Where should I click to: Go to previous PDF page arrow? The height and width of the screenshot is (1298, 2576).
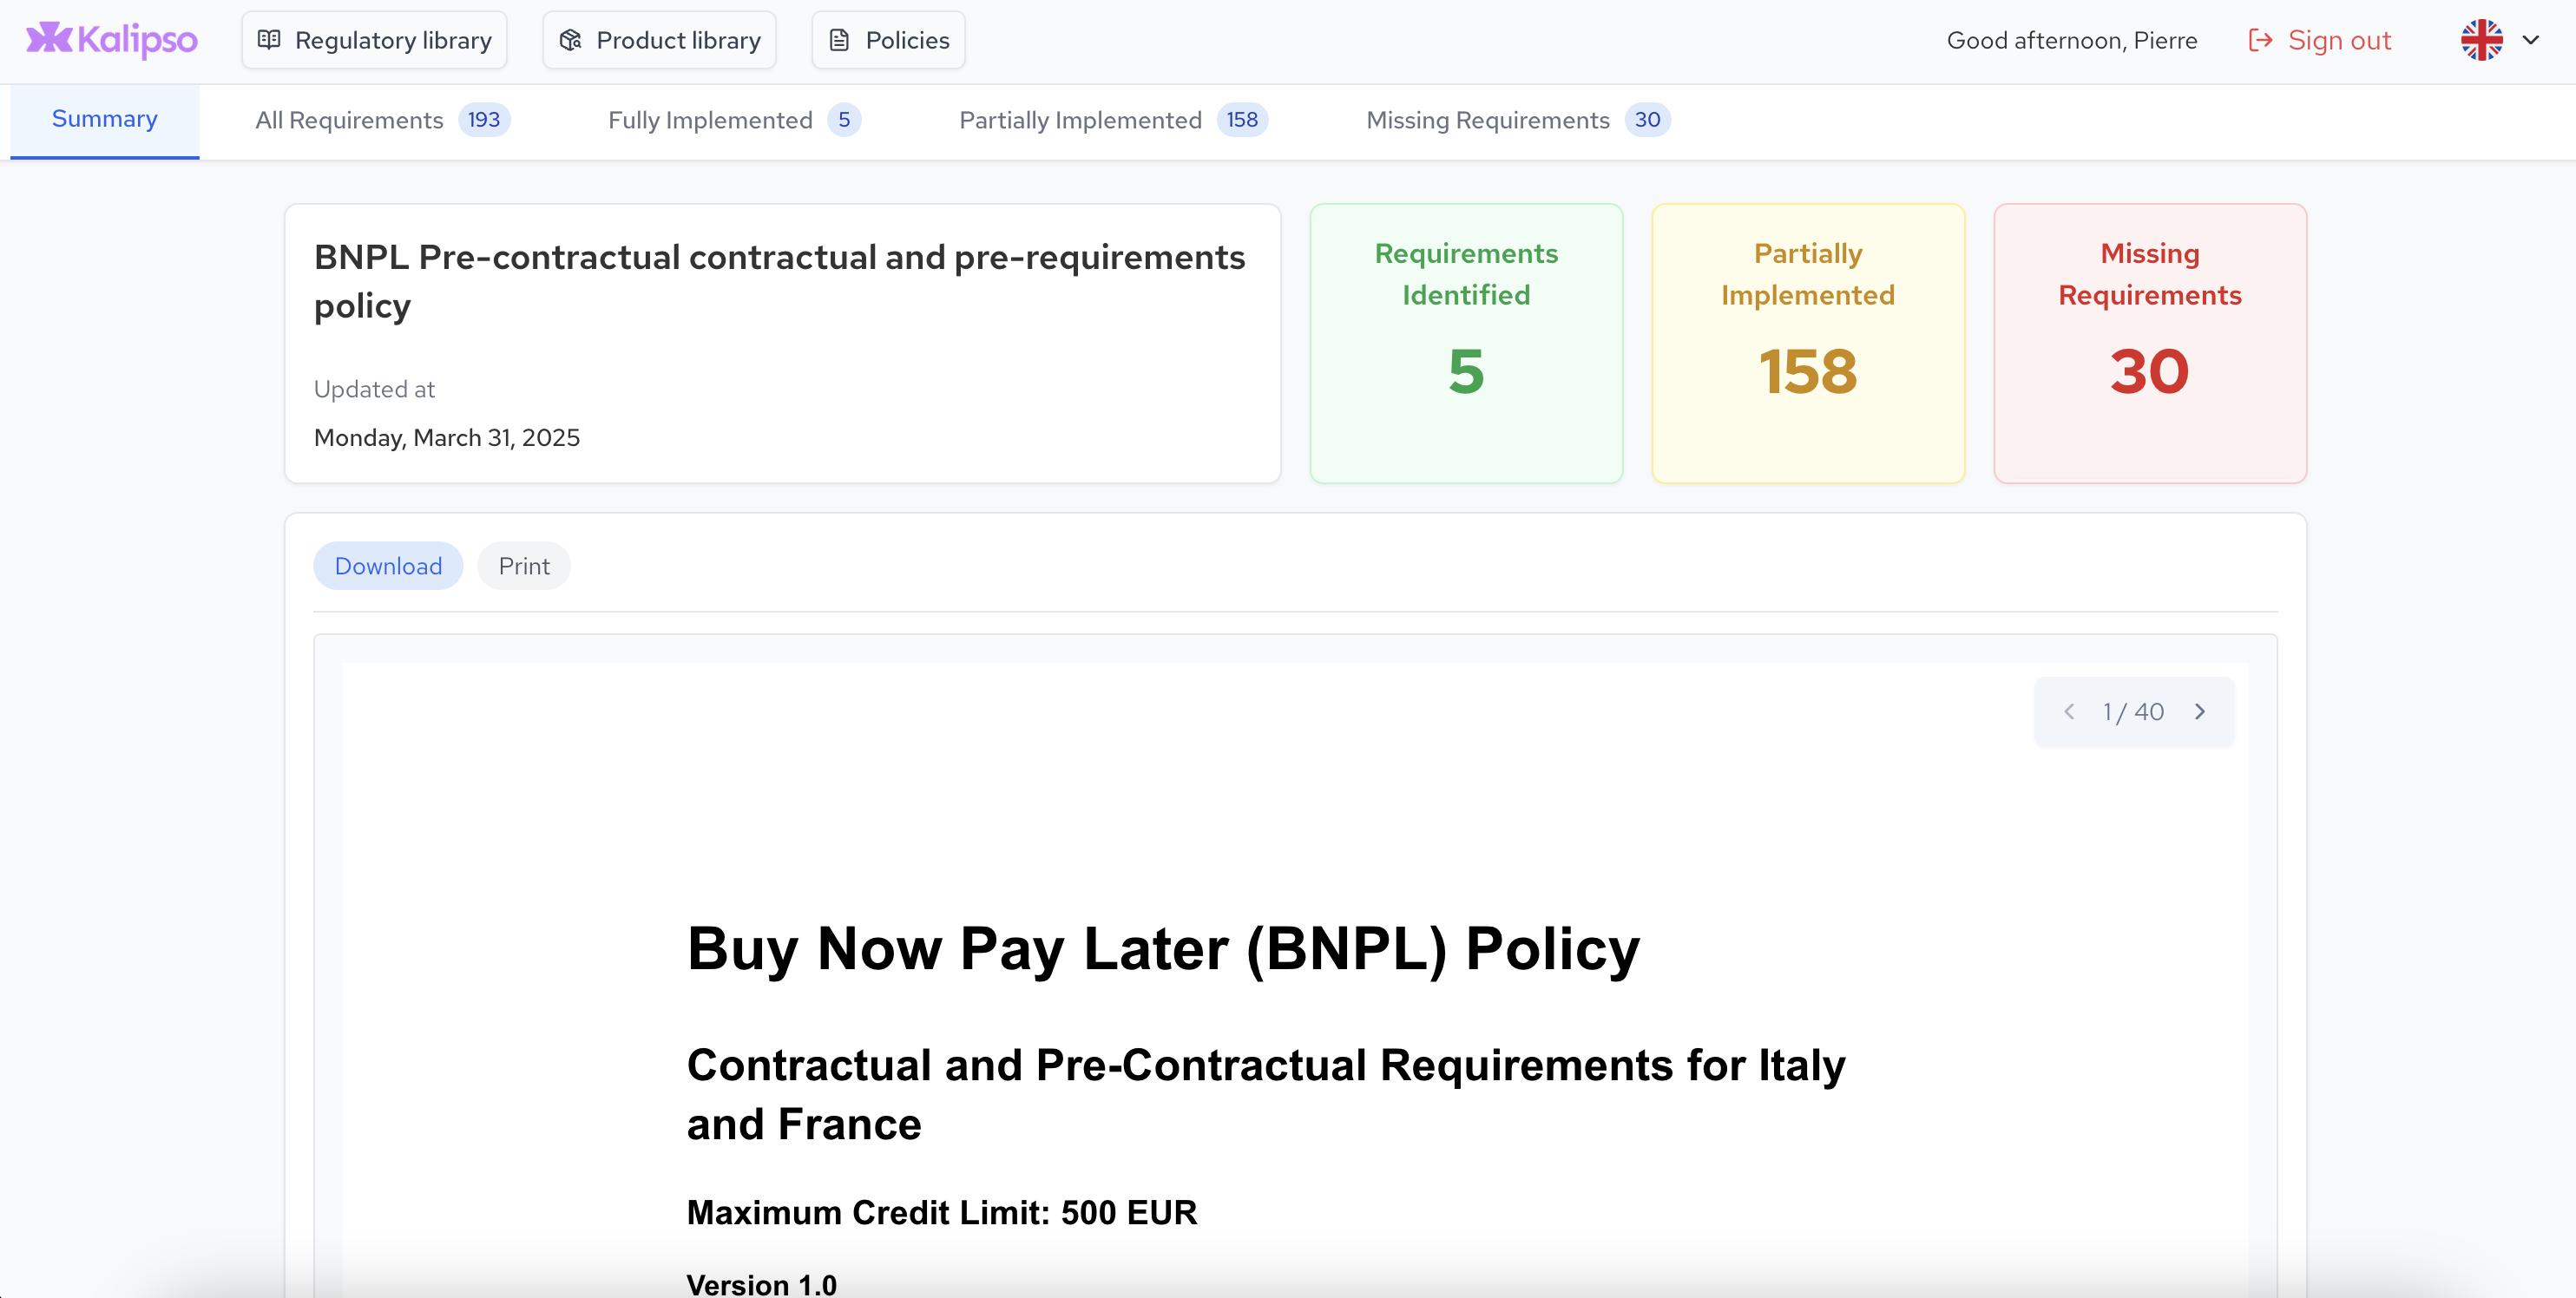click(2069, 712)
